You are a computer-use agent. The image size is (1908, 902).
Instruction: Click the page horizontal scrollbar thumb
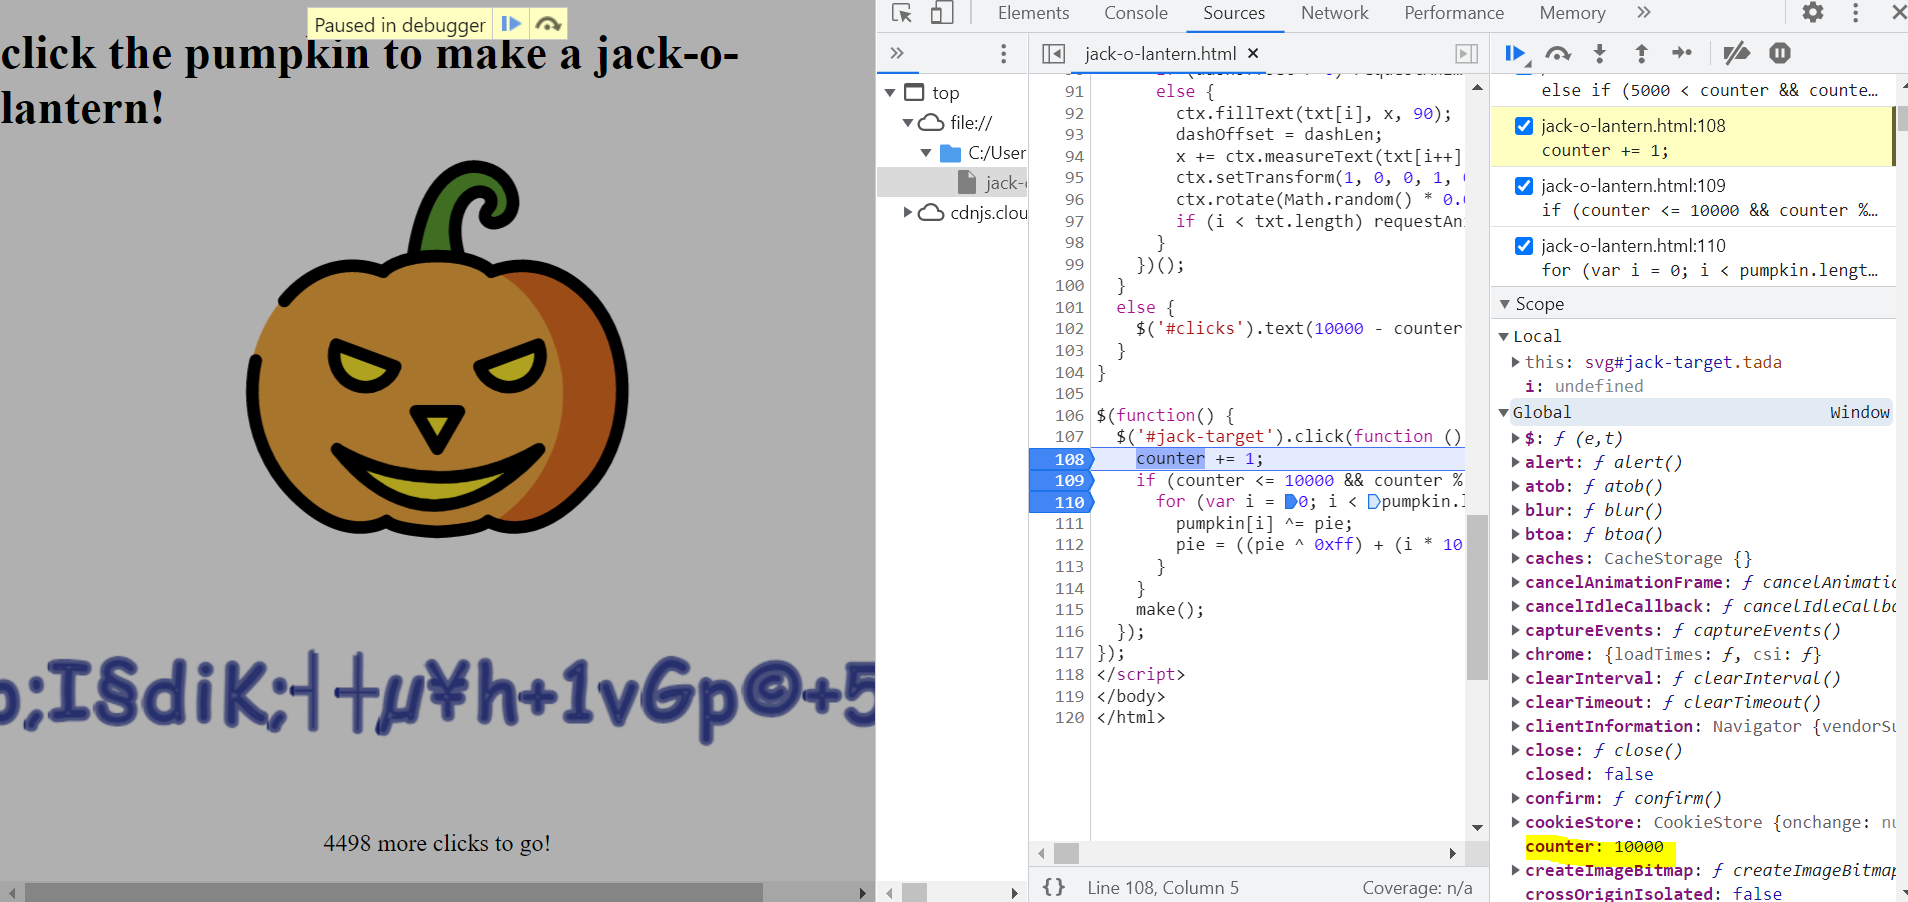394,892
